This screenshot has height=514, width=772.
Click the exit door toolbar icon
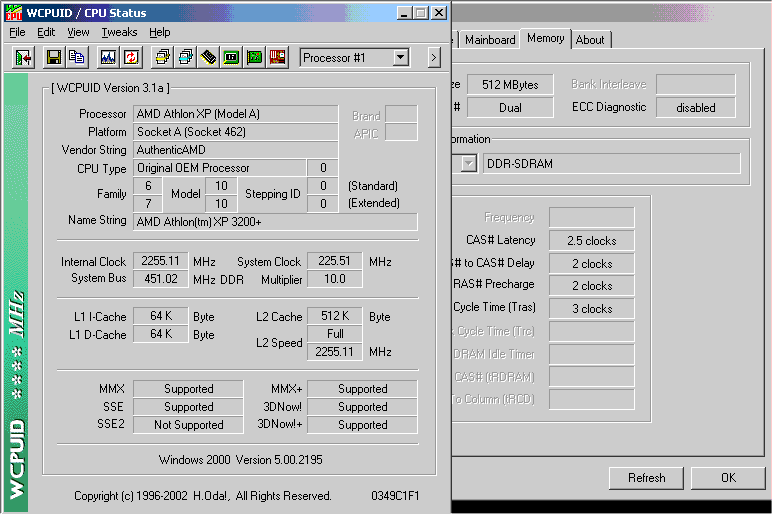tap(23, 58)
